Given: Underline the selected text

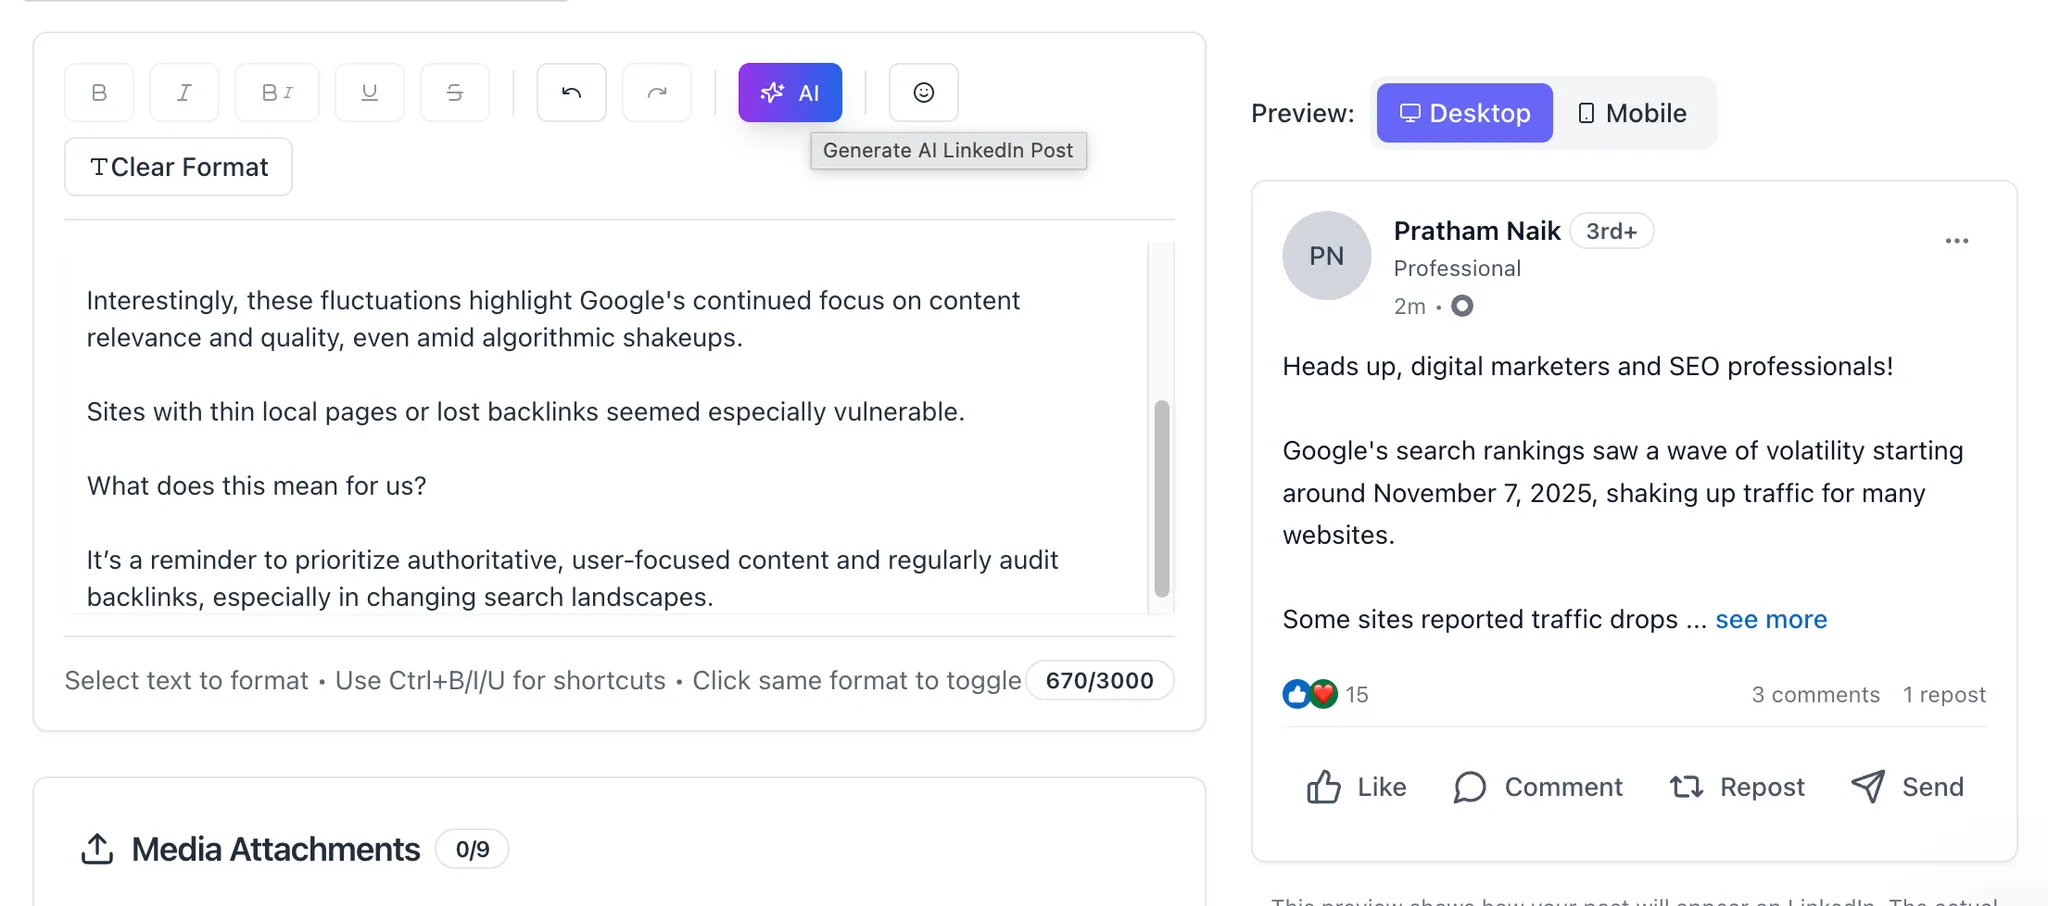Looking at the screenshot, I should (x=369, y=93).
